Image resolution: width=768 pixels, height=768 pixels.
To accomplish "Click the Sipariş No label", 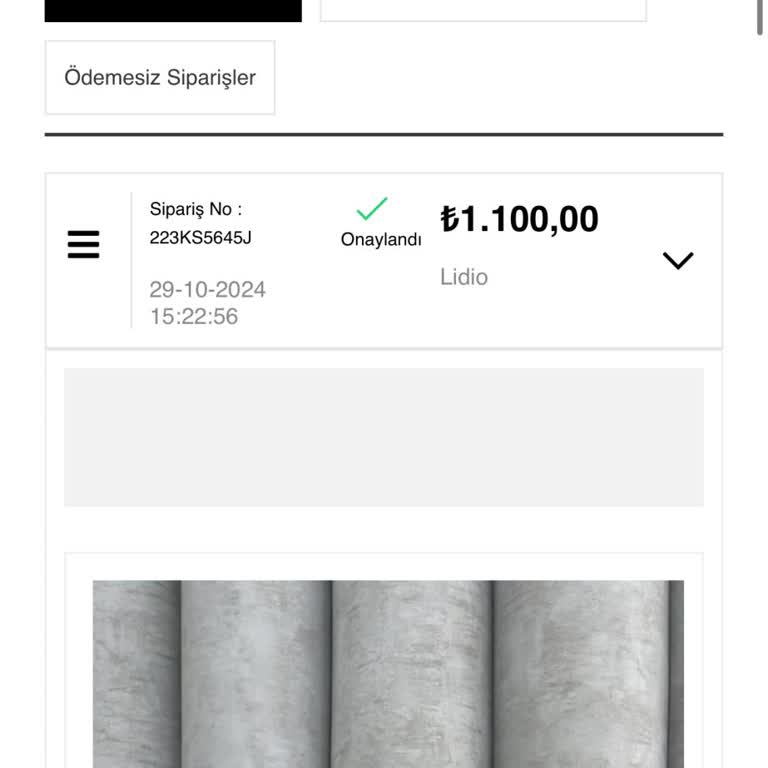I will tap(196, 209).
